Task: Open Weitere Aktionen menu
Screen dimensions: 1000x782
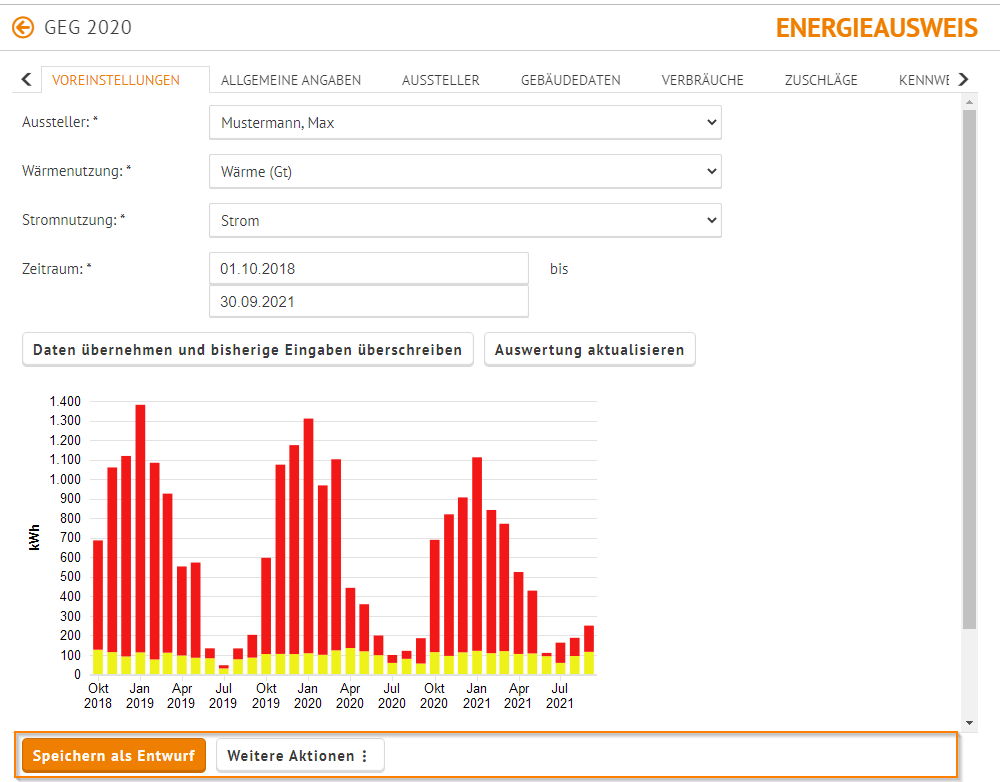Action: tap(300, 756)
